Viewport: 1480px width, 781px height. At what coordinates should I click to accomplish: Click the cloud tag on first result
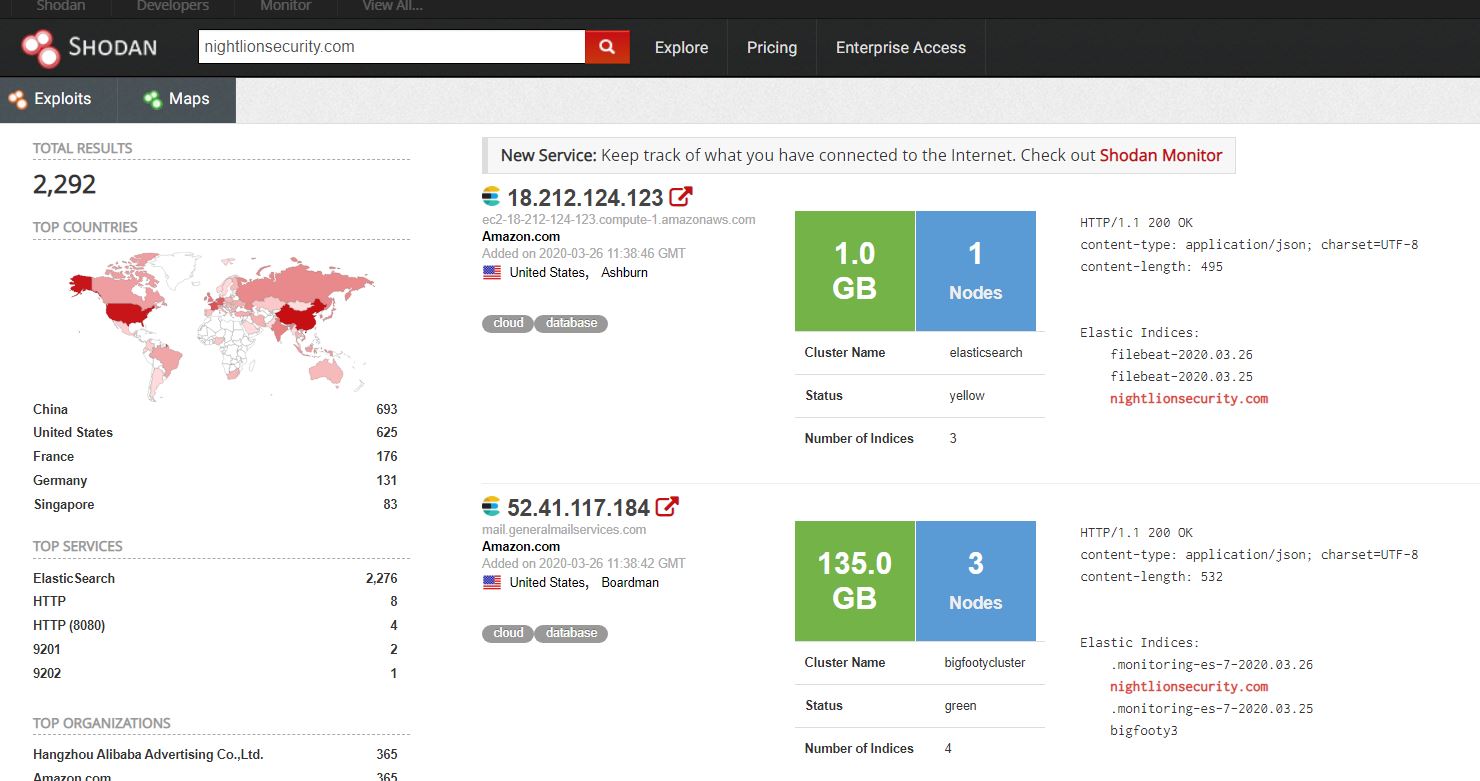[x=508, y=323]
